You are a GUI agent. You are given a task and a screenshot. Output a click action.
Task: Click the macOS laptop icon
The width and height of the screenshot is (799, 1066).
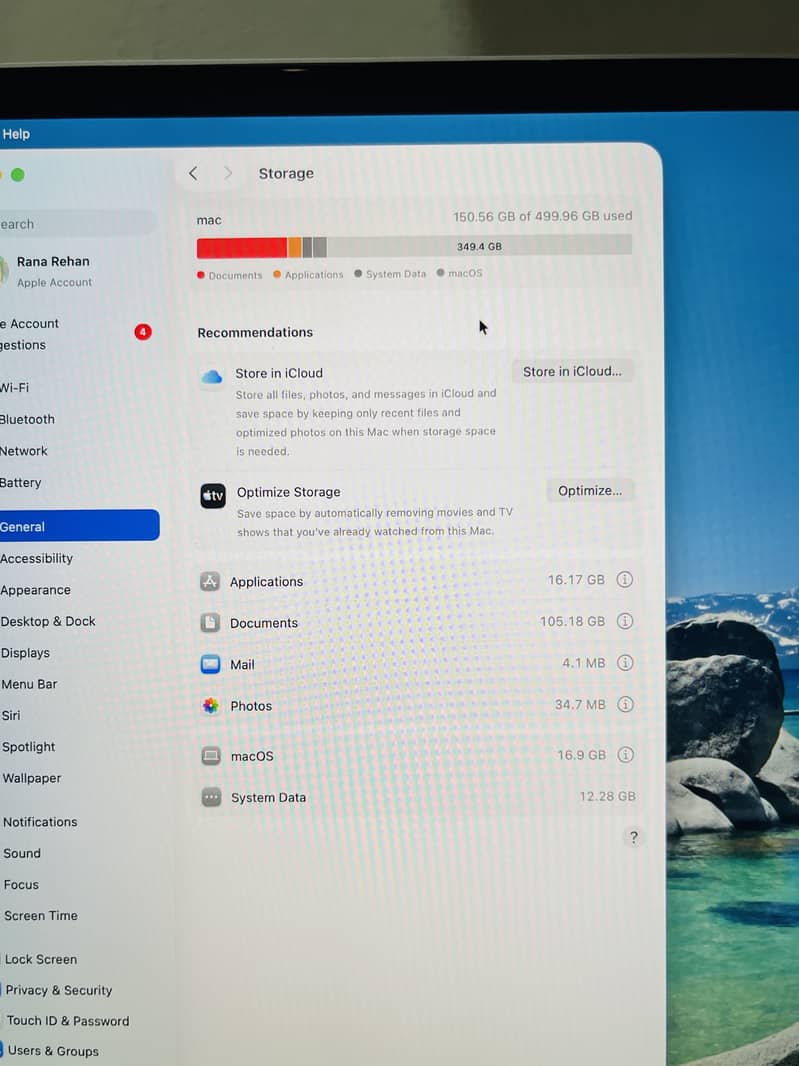click(211, 755)
